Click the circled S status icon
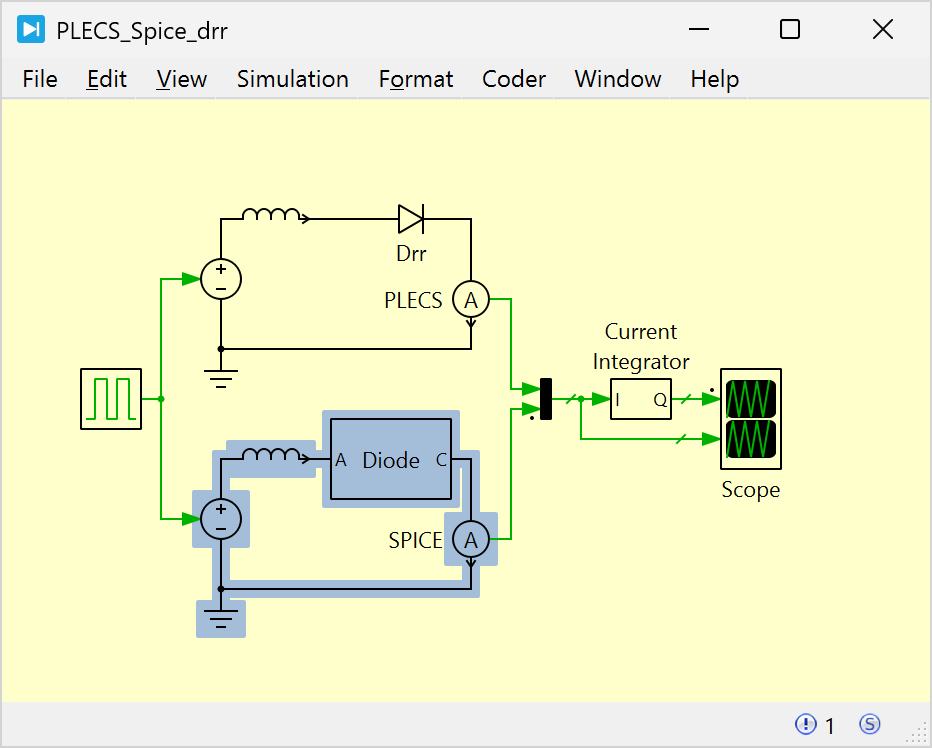The width and height of the screenshot is (932, 748). pos(870,725)
